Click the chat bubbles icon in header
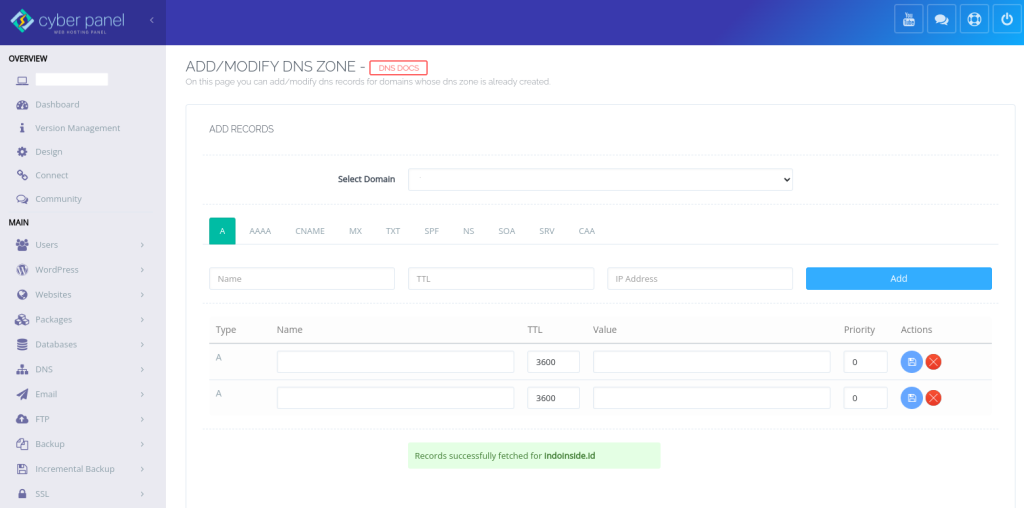 coord(940,19)
